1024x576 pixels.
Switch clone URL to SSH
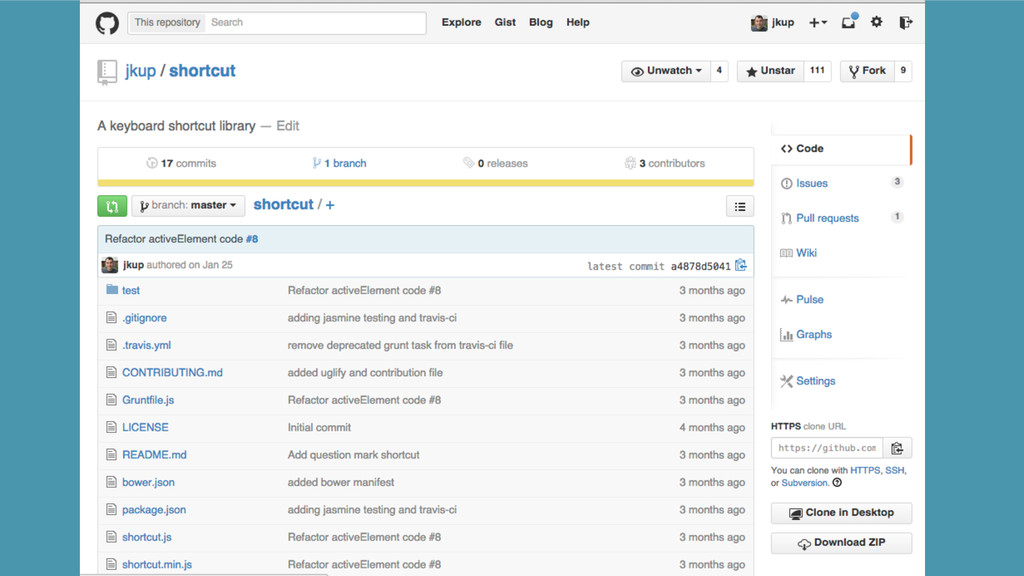tap(895, 470)
